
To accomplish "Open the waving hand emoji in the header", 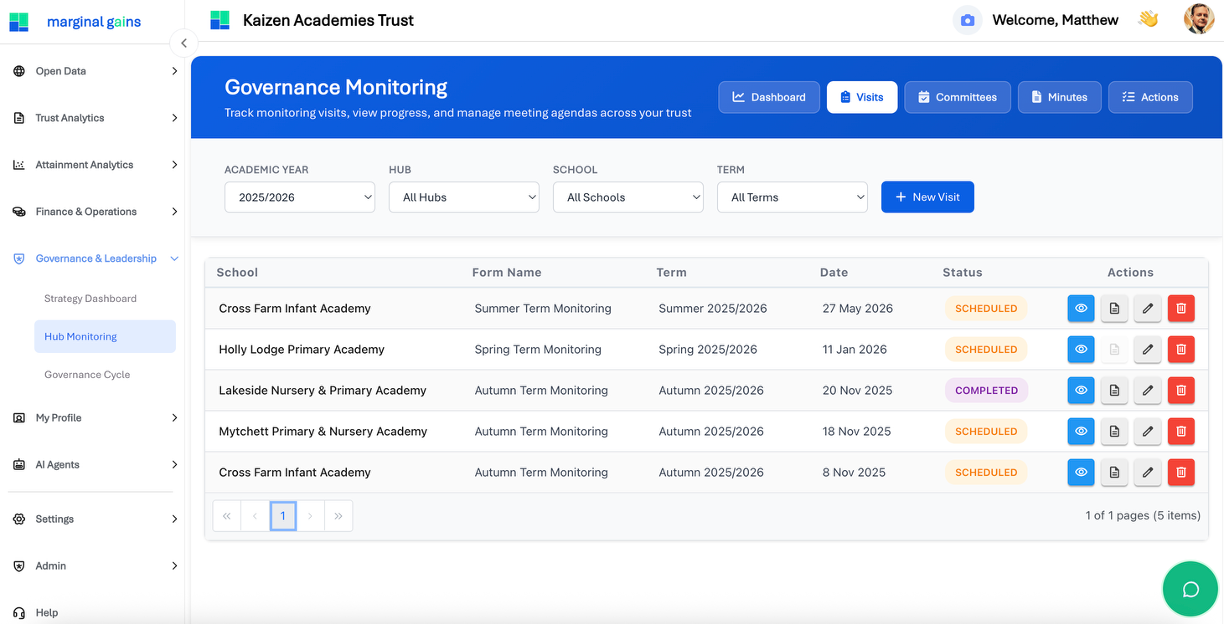I will click(x=1148, y=19).
